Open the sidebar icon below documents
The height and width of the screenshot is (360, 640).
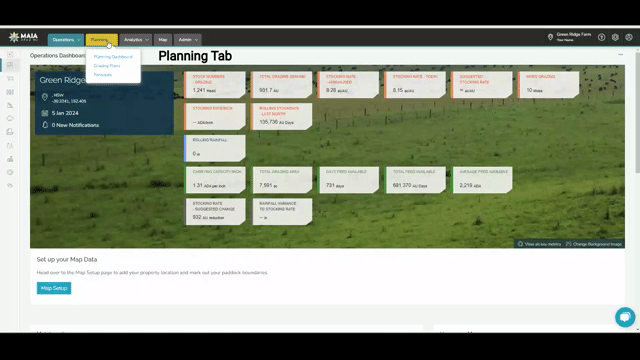pyautogui.click(x=10, y=145)
